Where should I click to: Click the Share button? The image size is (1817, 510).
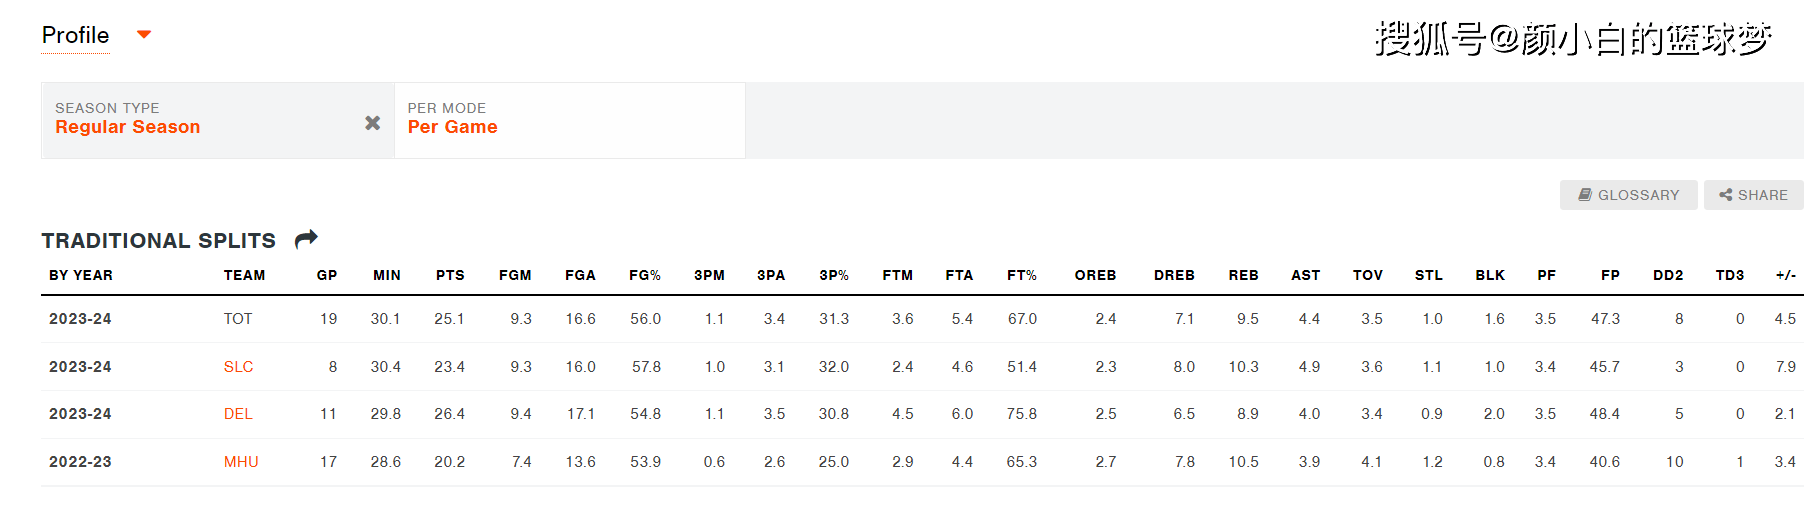(1753, 195)
